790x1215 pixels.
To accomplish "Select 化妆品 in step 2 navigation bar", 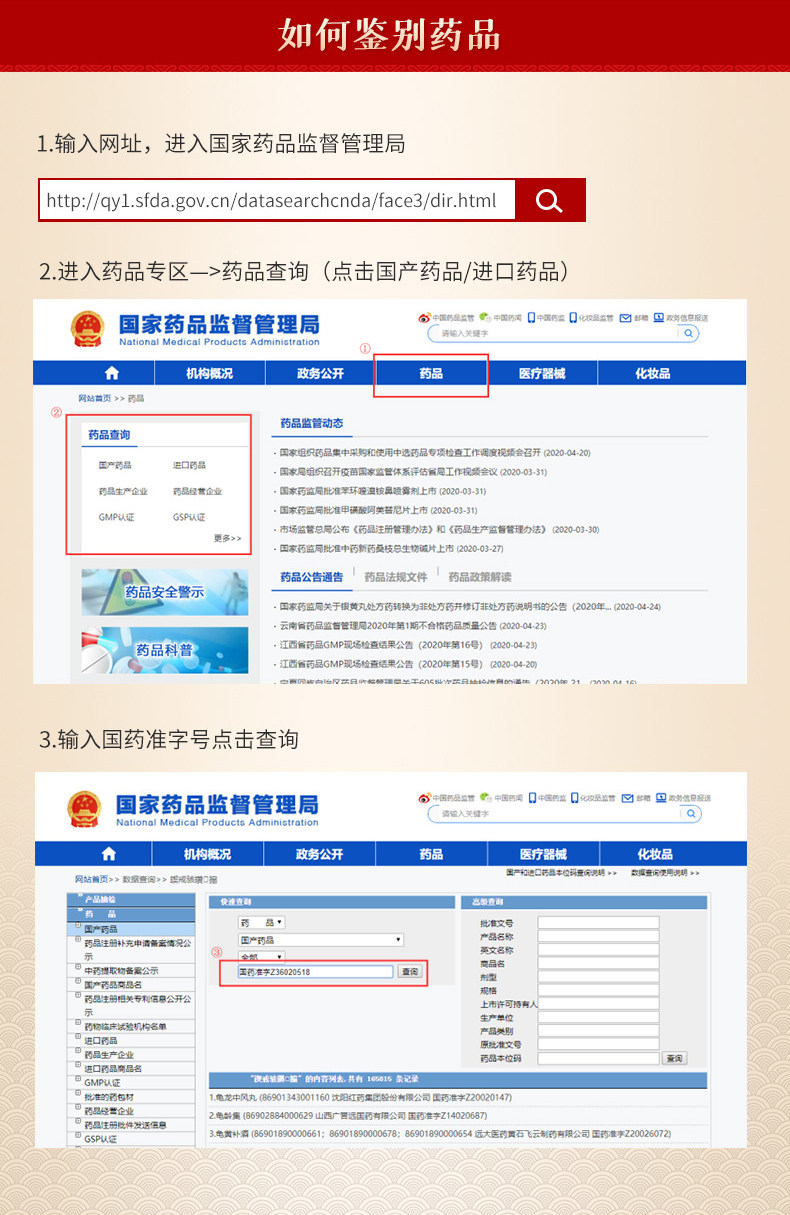I will pyautogui.click(x=653, y=374).
